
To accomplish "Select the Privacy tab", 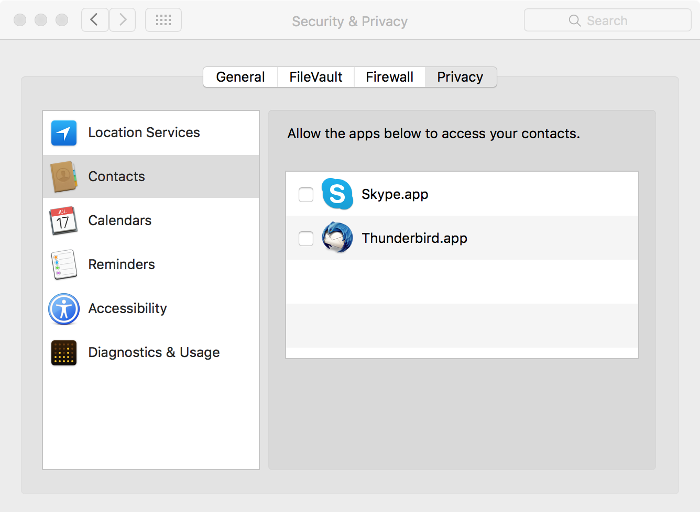I will point(460,77).
